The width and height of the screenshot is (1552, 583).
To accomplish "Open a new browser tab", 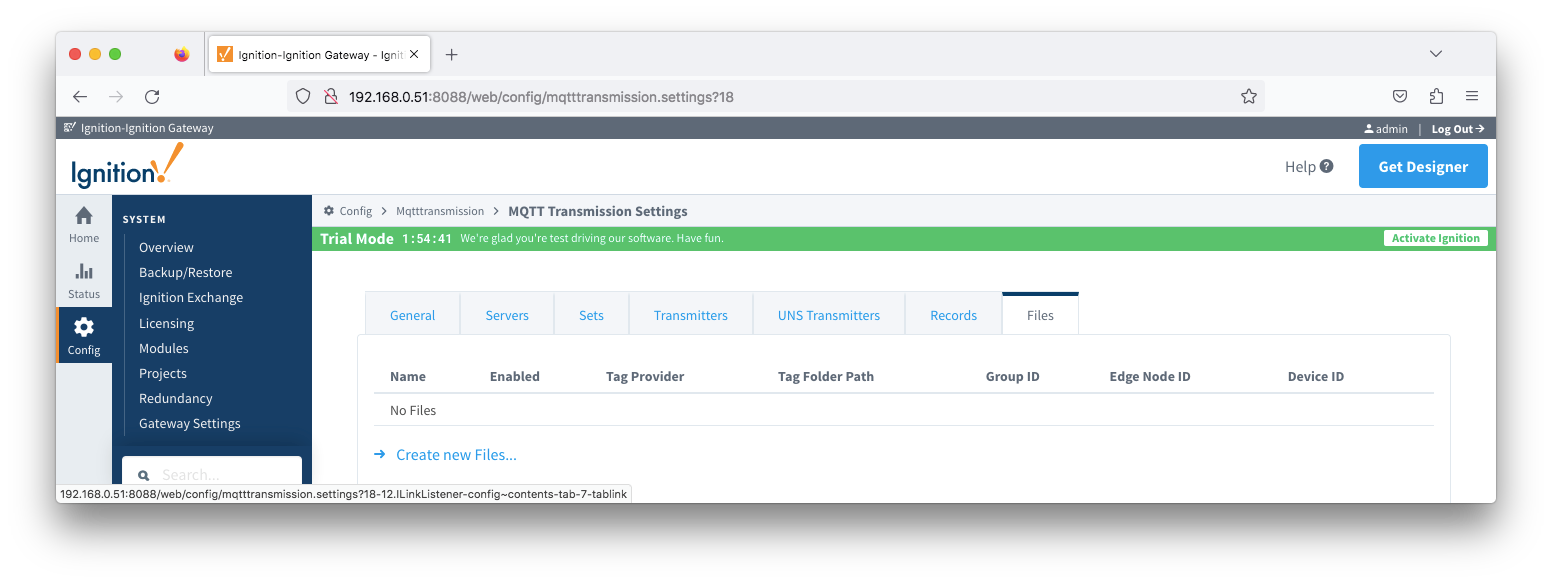I will 451,54.
